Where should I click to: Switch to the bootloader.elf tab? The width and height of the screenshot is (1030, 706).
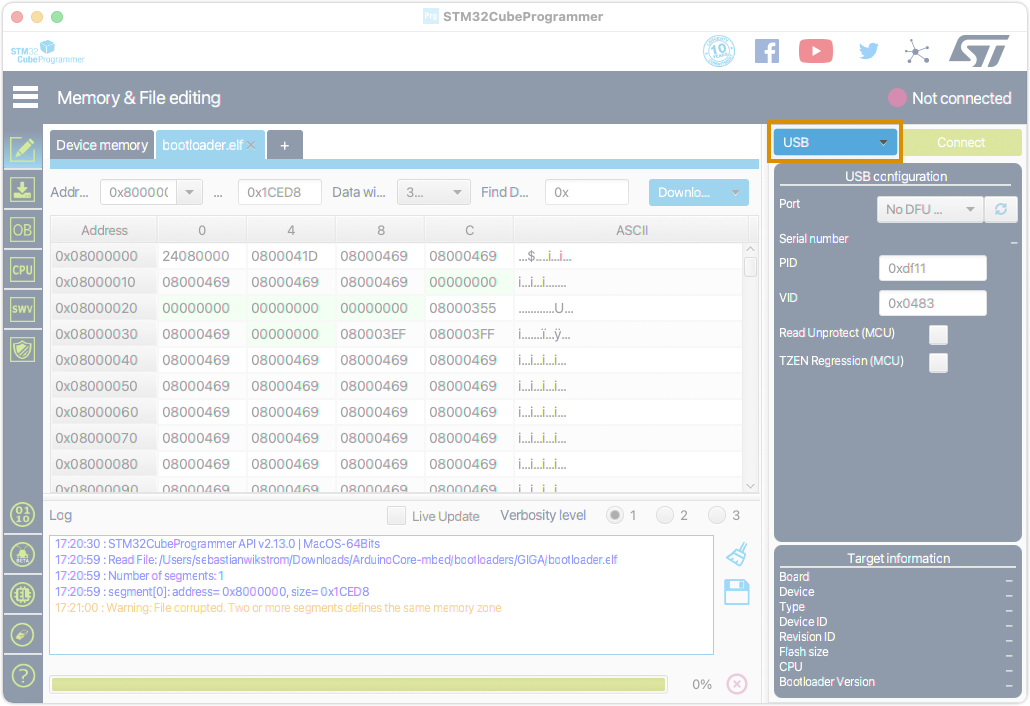[x=202, y=145]
